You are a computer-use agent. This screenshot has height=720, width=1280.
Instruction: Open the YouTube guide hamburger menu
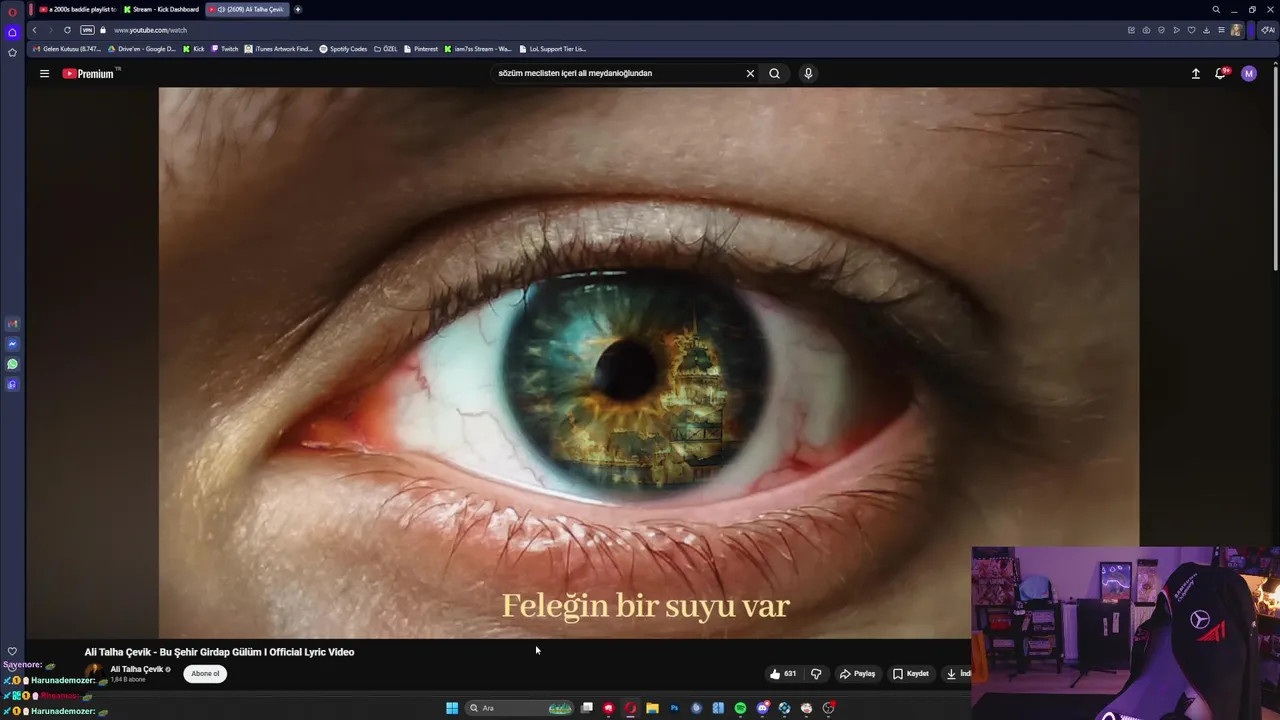point(44,73)
